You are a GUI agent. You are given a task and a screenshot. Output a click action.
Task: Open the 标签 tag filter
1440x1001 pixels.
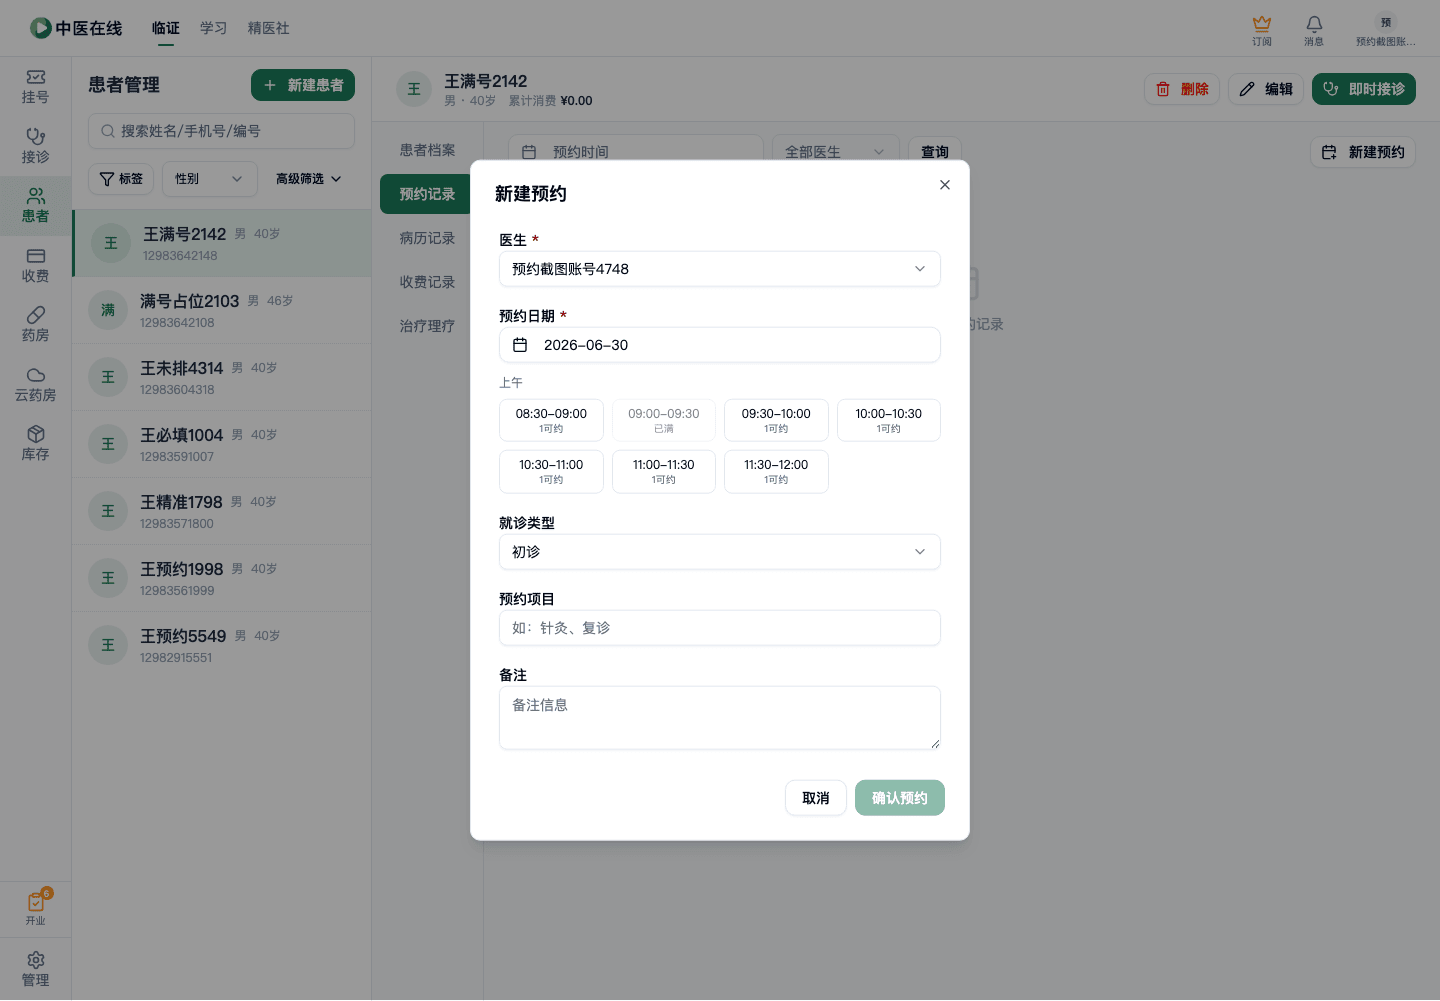coord(121,179)
